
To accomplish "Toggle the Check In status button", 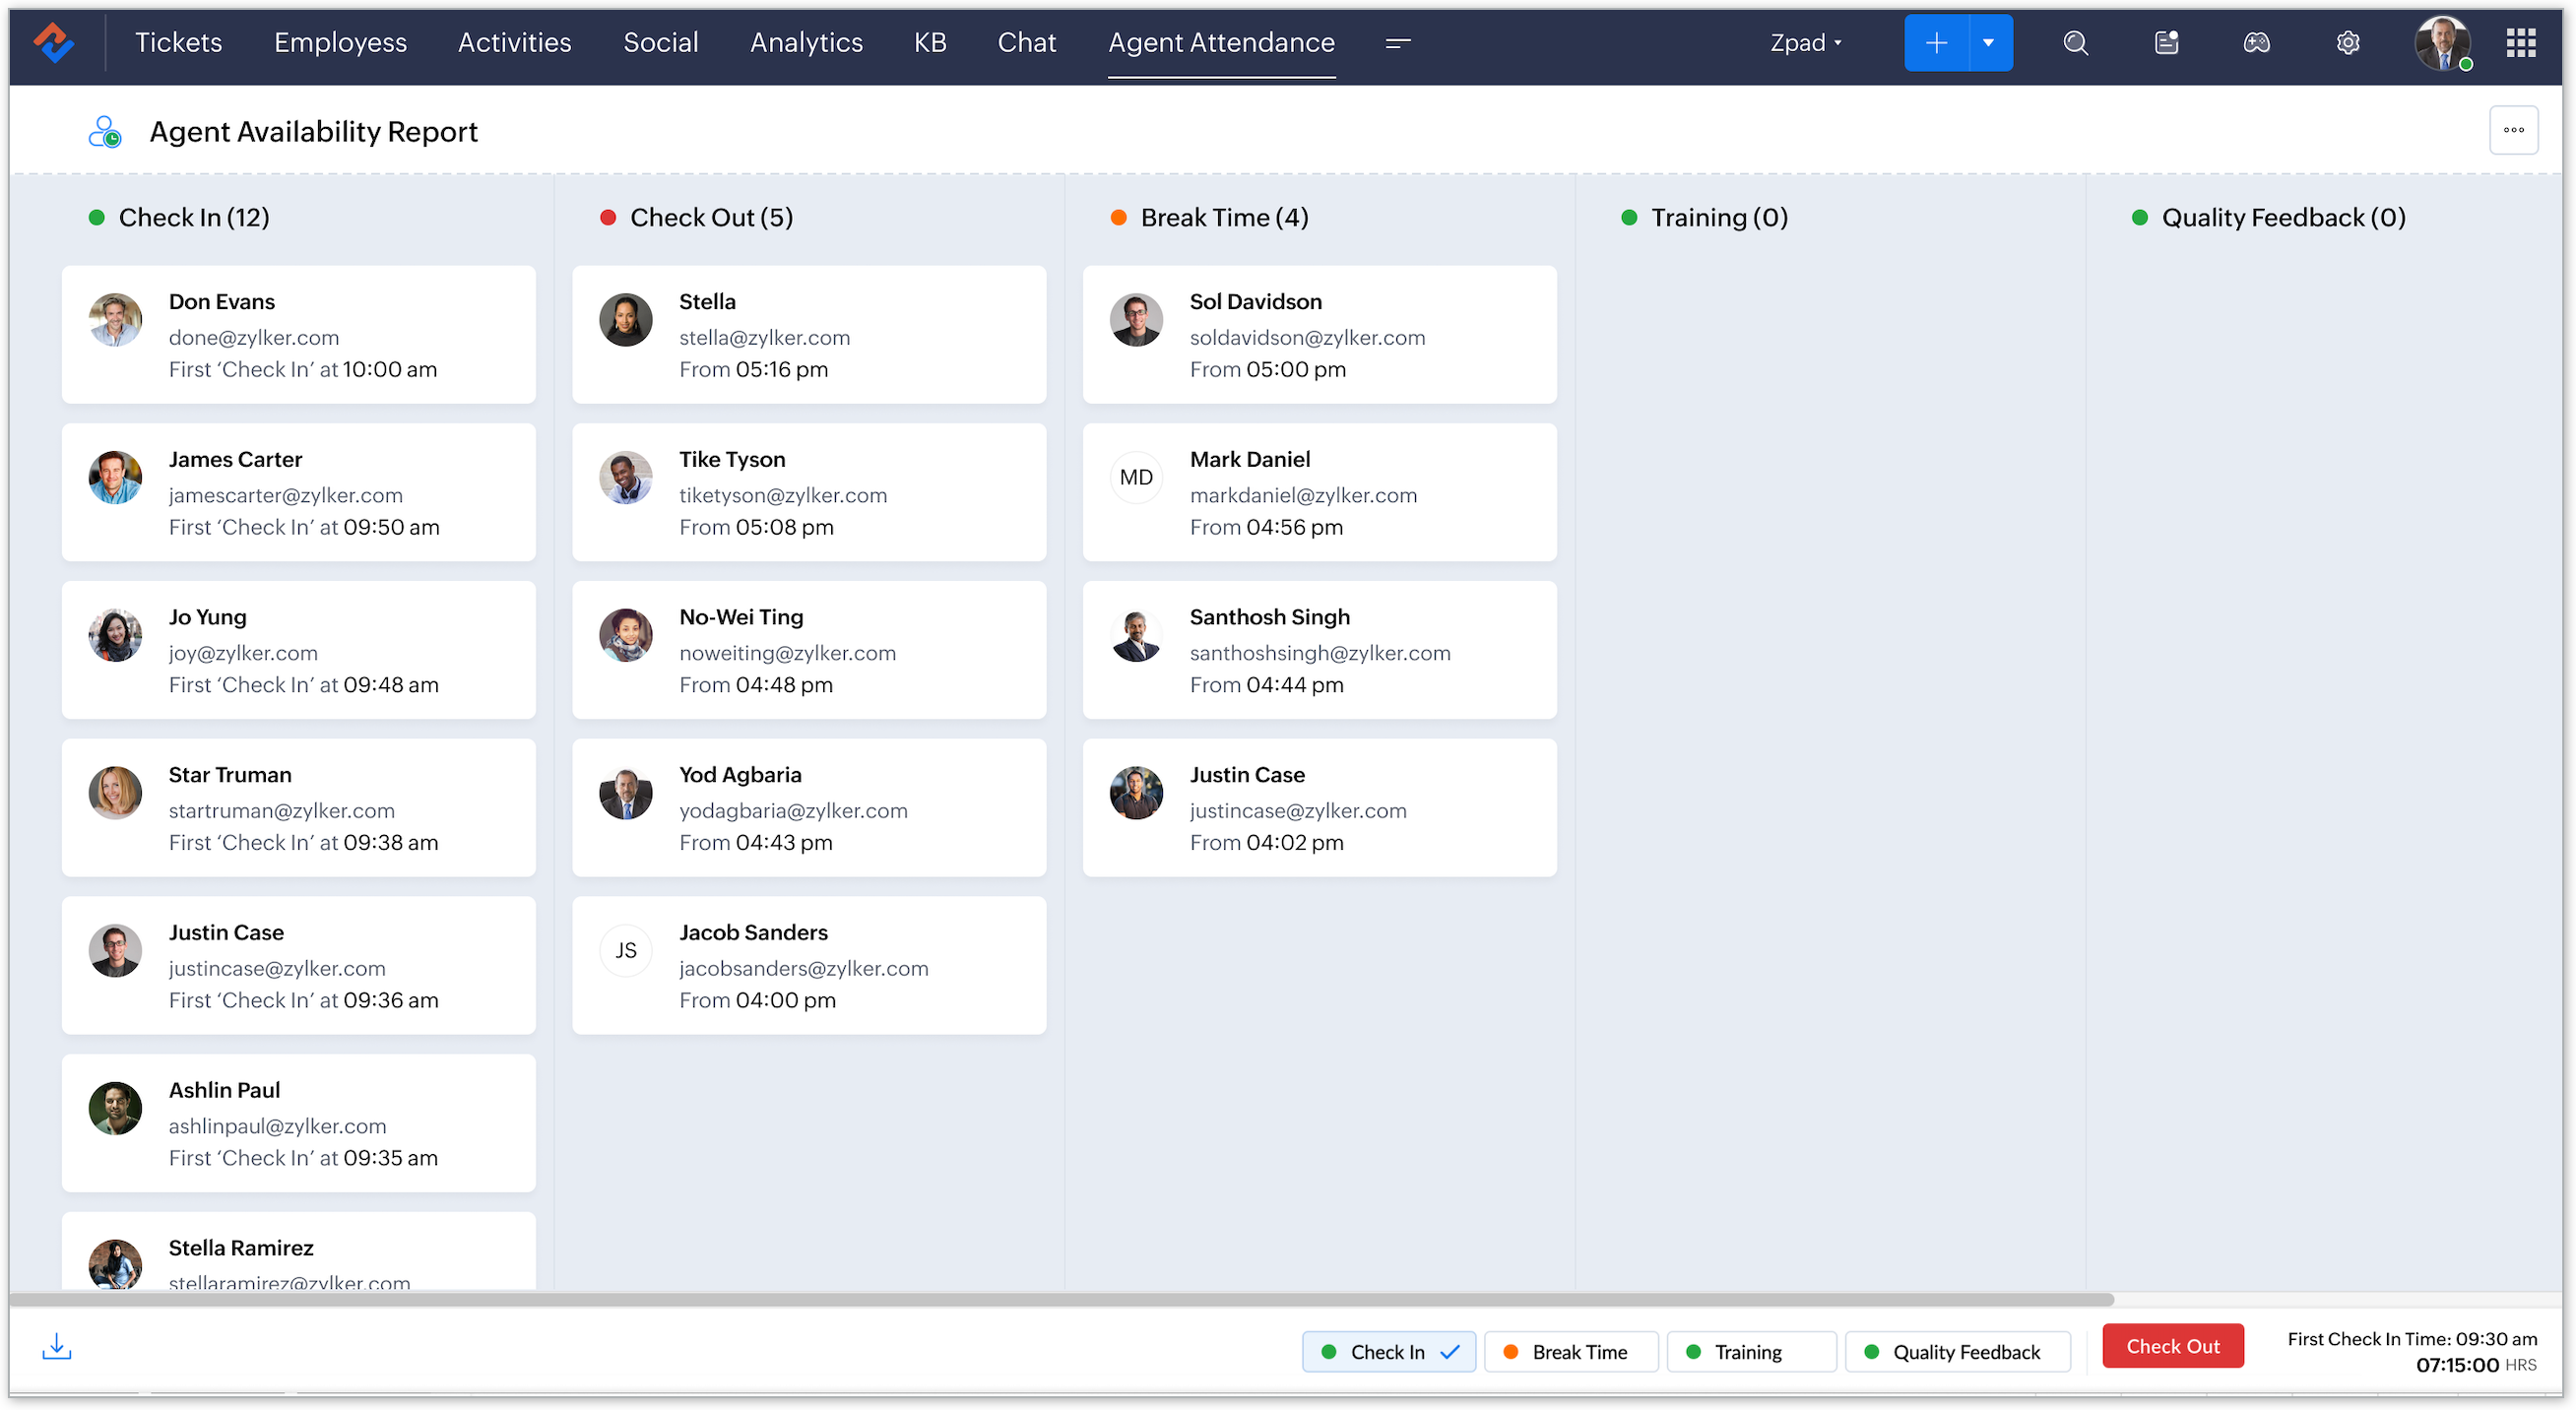I will tap(1388, 1352).
